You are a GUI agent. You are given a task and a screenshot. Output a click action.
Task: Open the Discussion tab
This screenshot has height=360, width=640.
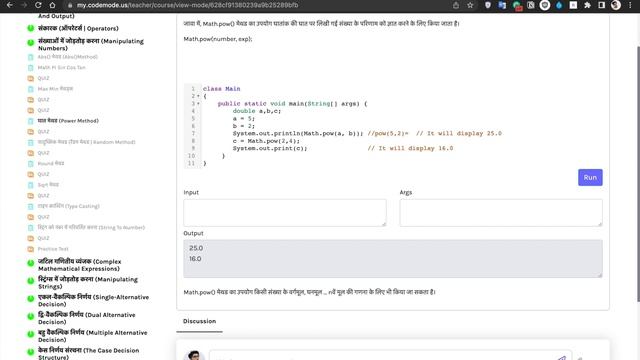point(199,321)
